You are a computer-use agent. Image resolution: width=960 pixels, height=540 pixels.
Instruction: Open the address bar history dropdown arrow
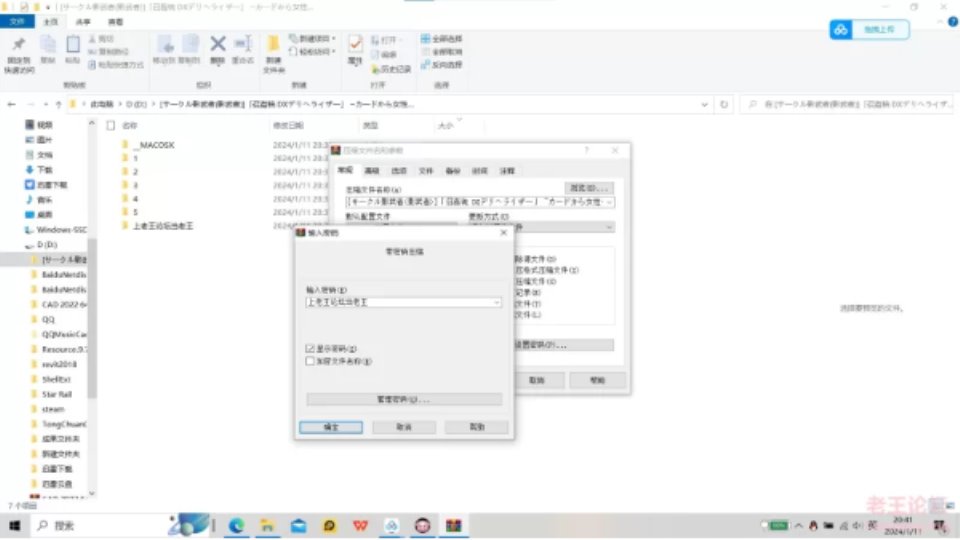tap(704, 105)
